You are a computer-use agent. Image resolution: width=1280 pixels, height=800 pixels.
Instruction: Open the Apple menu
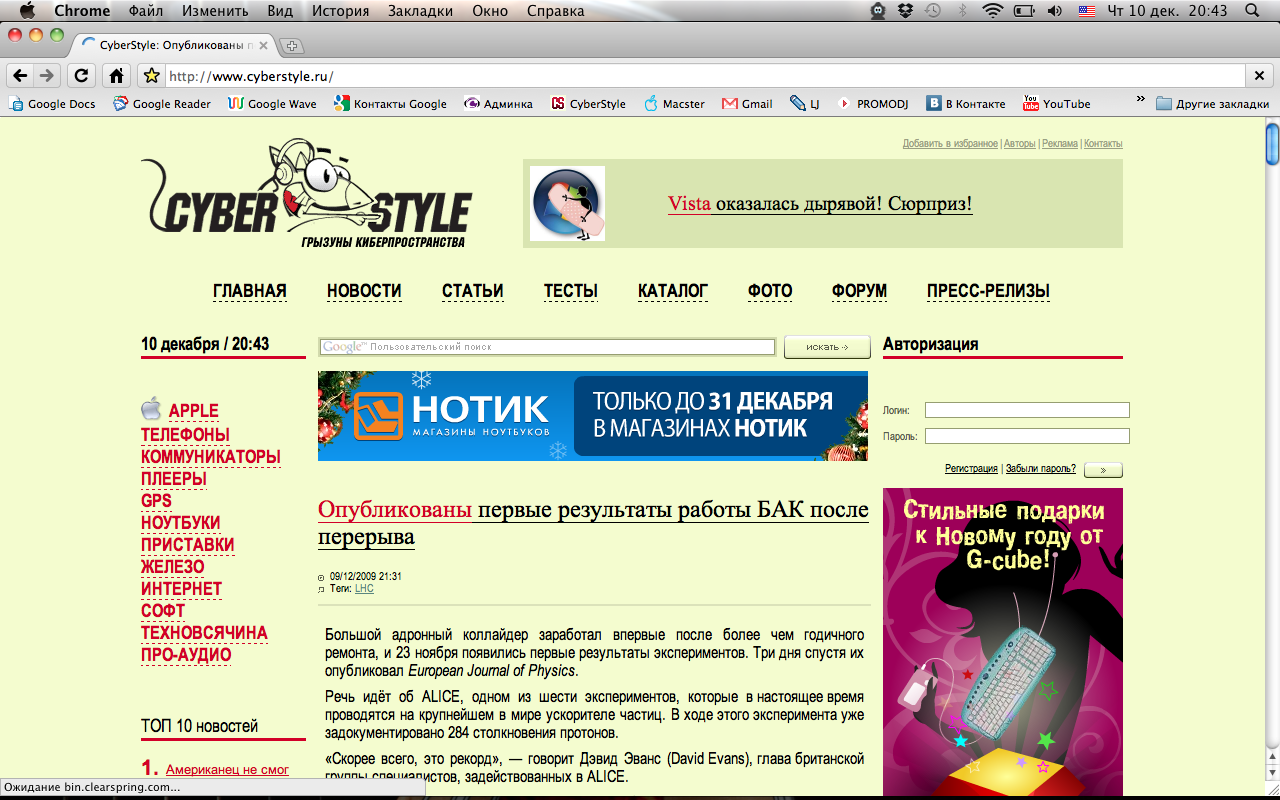pos(27,11)
